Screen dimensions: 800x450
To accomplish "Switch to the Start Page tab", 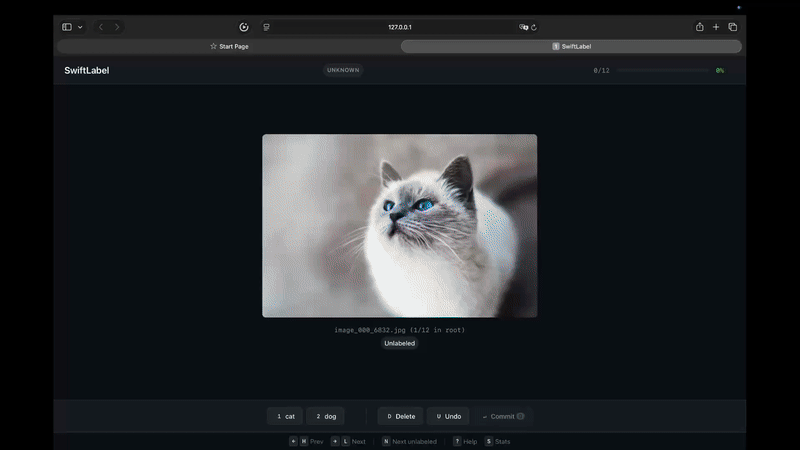I will pyautogui.click(x=229, y=46).
